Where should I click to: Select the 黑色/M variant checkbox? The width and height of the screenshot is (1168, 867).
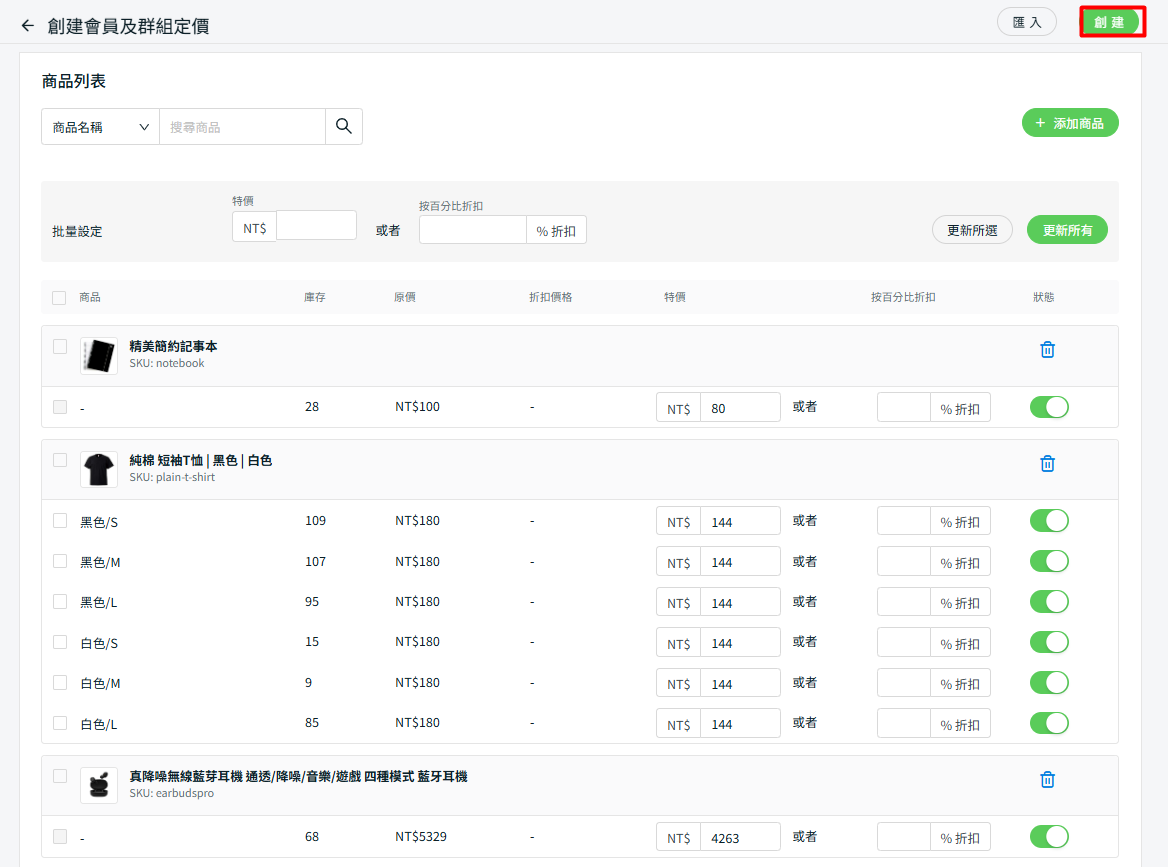[60, 561]
